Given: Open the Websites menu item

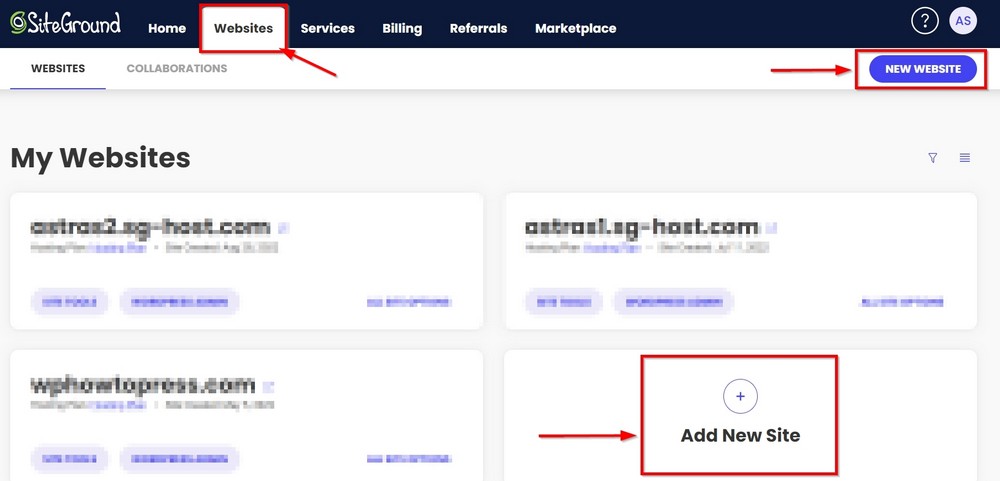Looking at the screenshot, I should (244, 28).
